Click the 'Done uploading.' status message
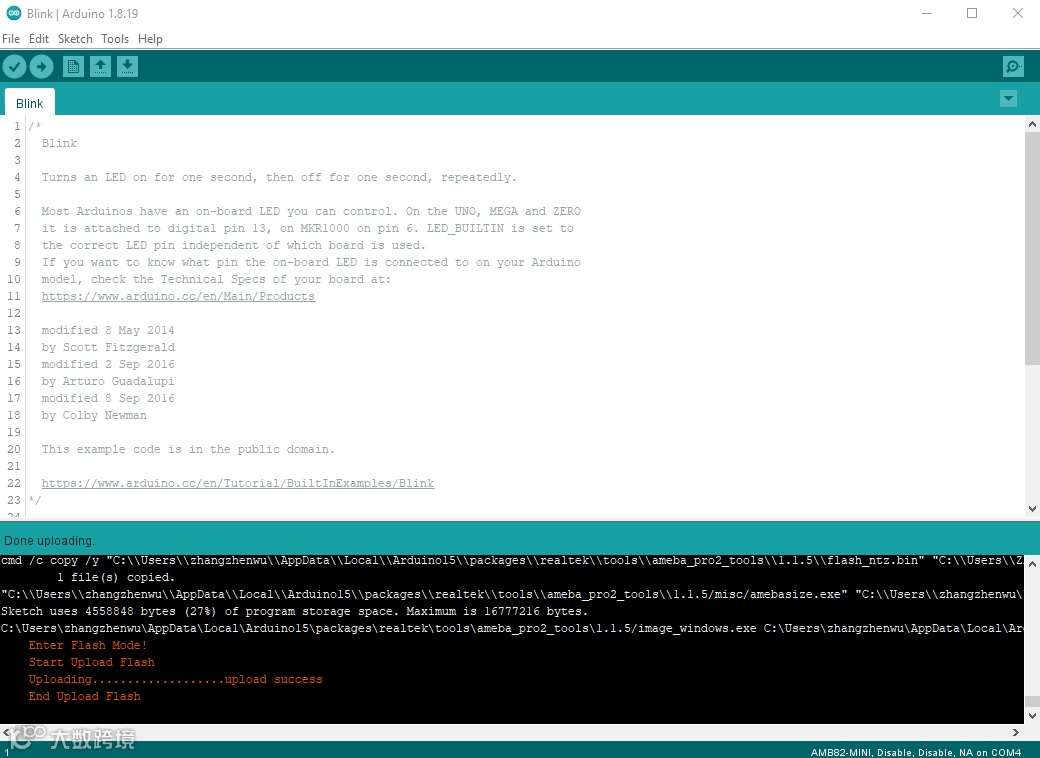The width and height of the screenshot is (1040, 758). point(49,540)
